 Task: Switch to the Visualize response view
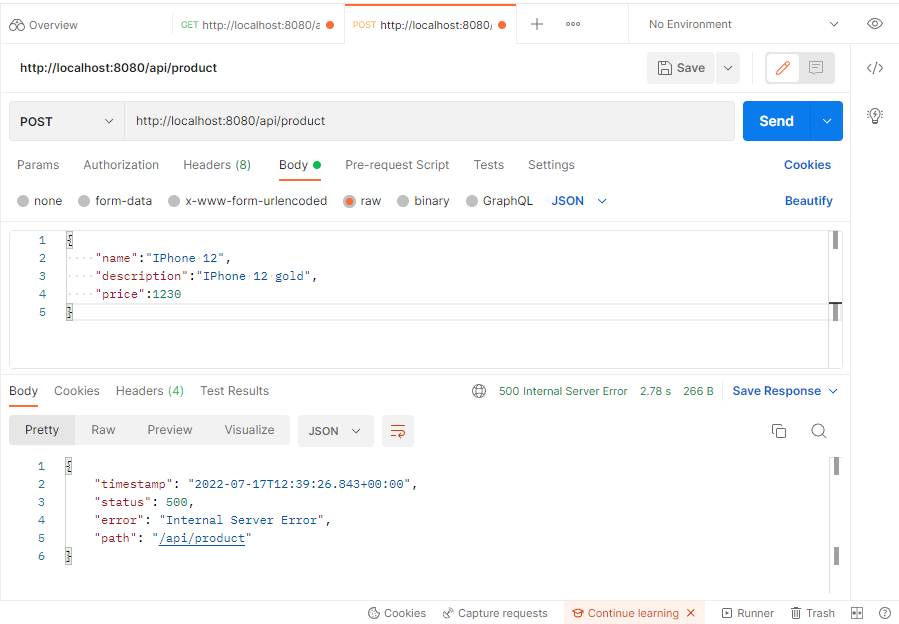click(x=249, y=430)
